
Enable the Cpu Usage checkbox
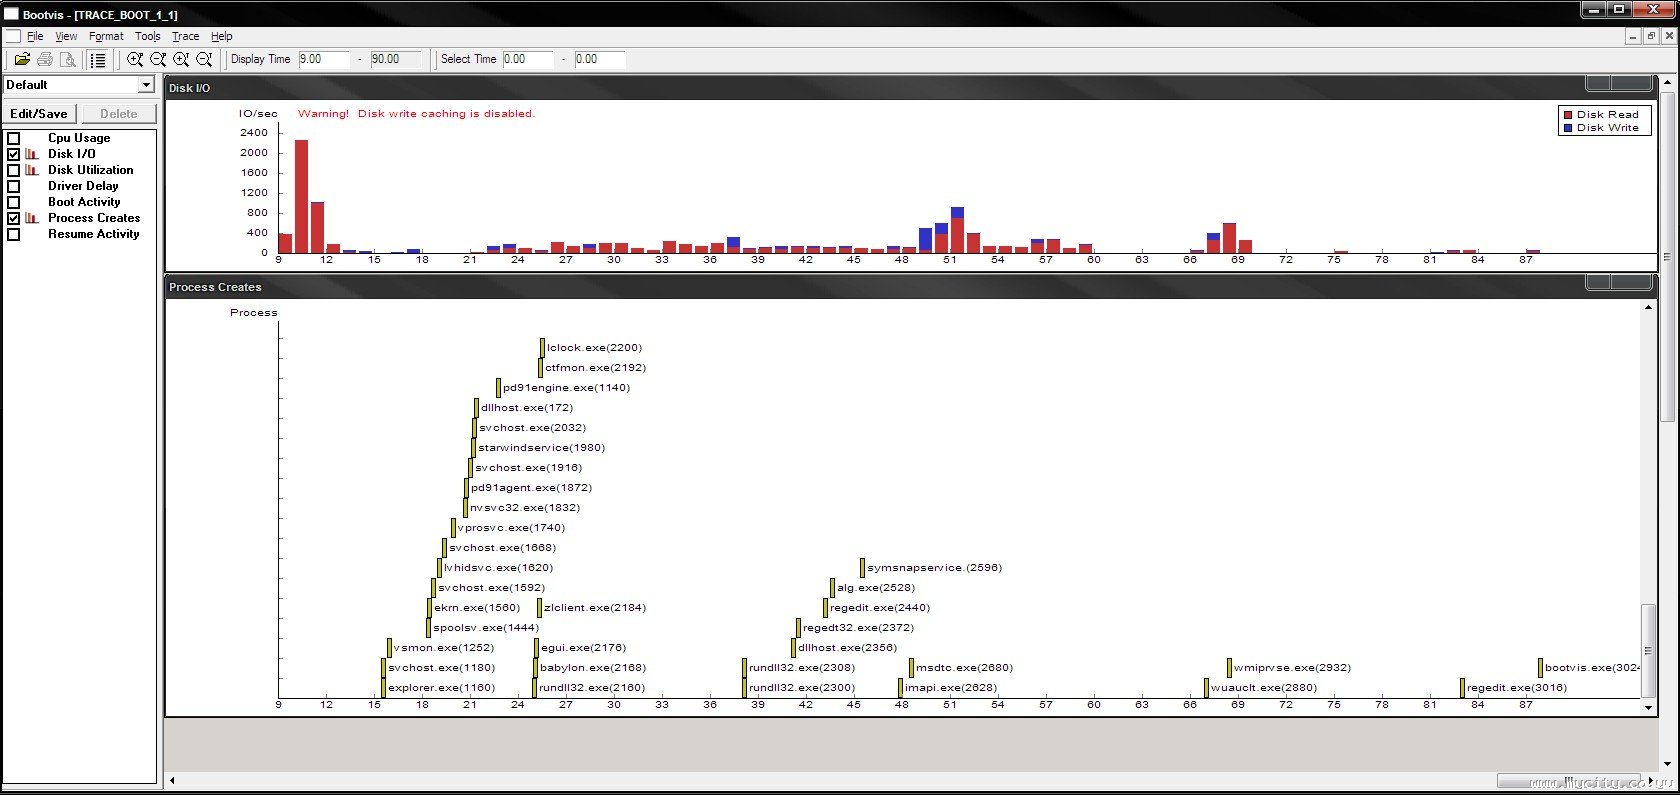[x=14, y=138]
